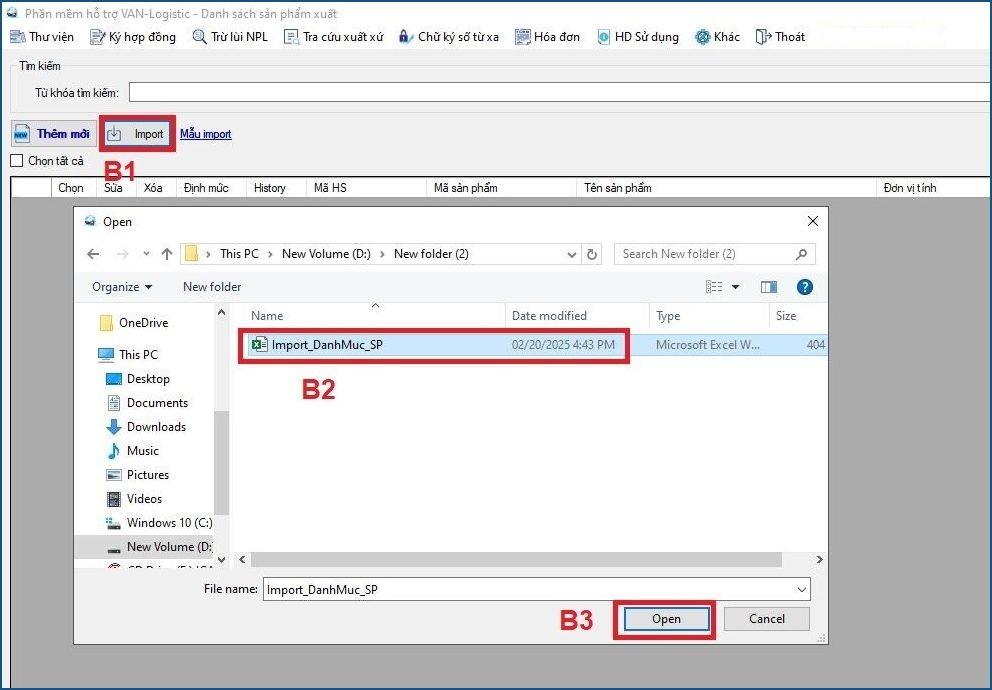
Task: Click the History column header
Action: pos(276,188)
